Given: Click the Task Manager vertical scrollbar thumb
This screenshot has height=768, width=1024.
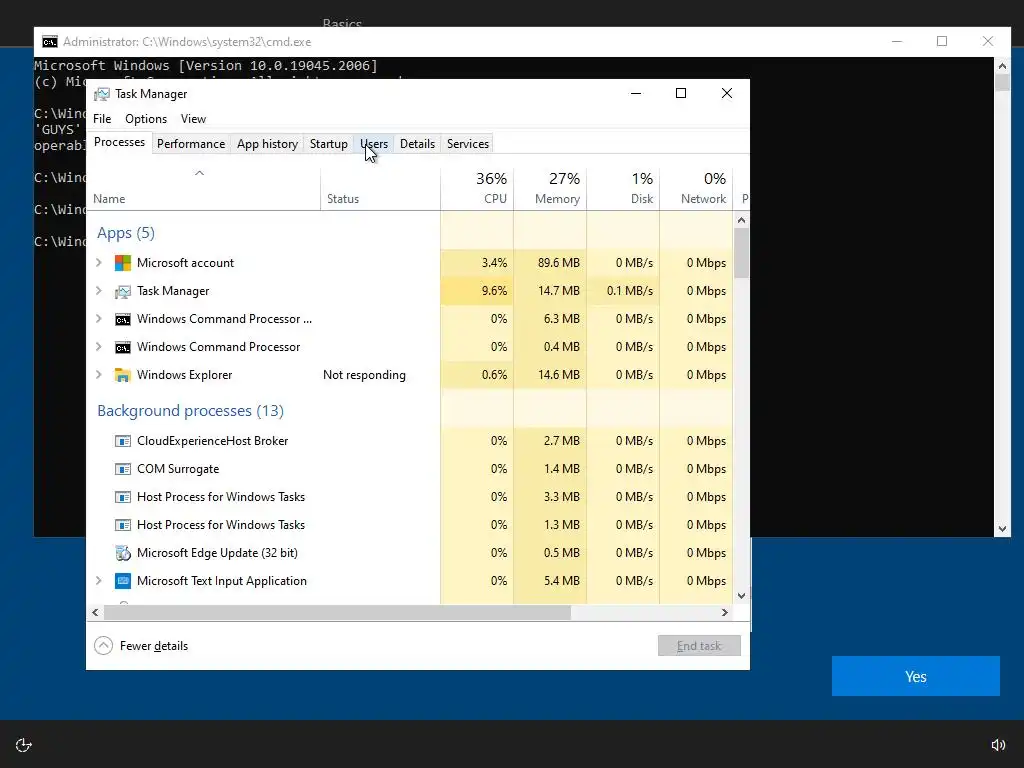Looking at the screenshot, I should pos(741,253).
